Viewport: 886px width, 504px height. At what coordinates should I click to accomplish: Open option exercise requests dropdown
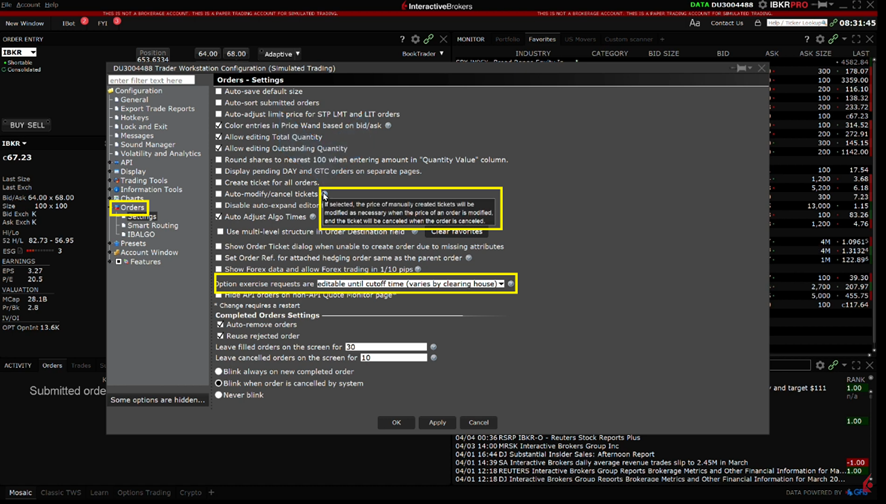click(501, 284)
